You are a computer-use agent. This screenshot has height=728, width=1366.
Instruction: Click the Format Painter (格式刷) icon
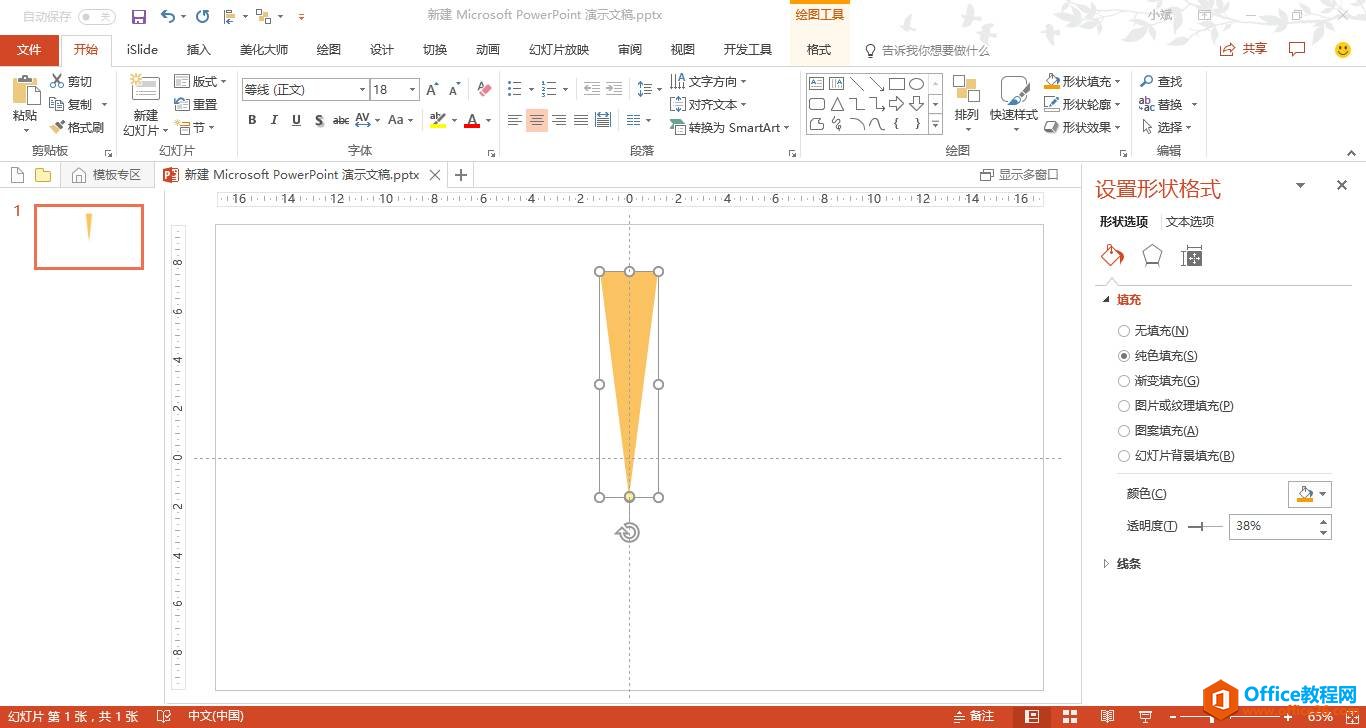[x=58, y=127]
